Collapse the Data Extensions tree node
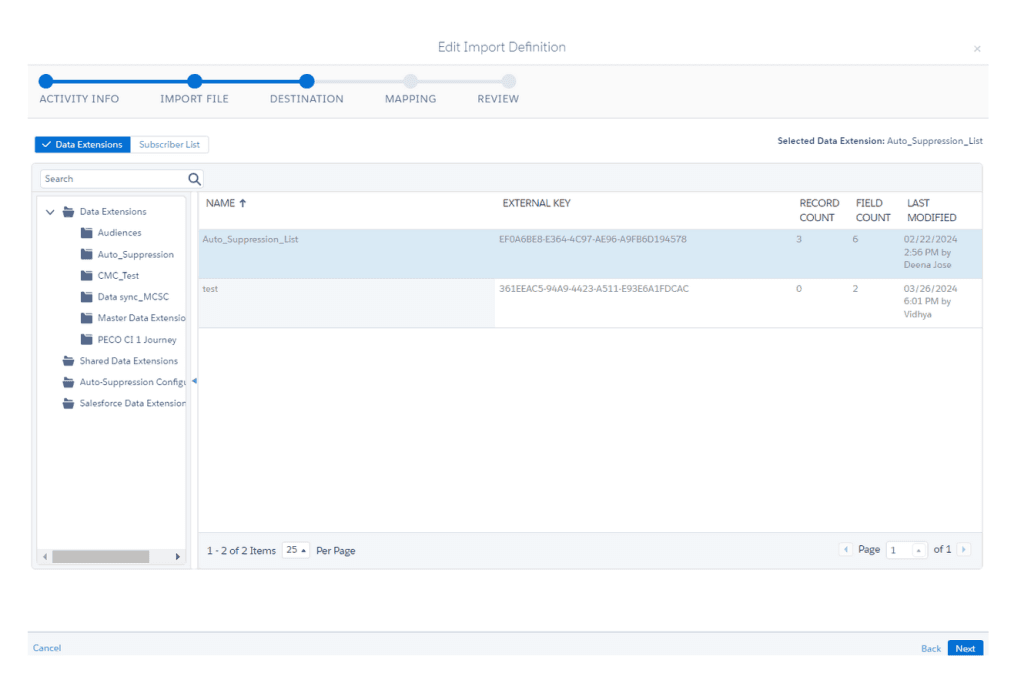 point(50,212)
